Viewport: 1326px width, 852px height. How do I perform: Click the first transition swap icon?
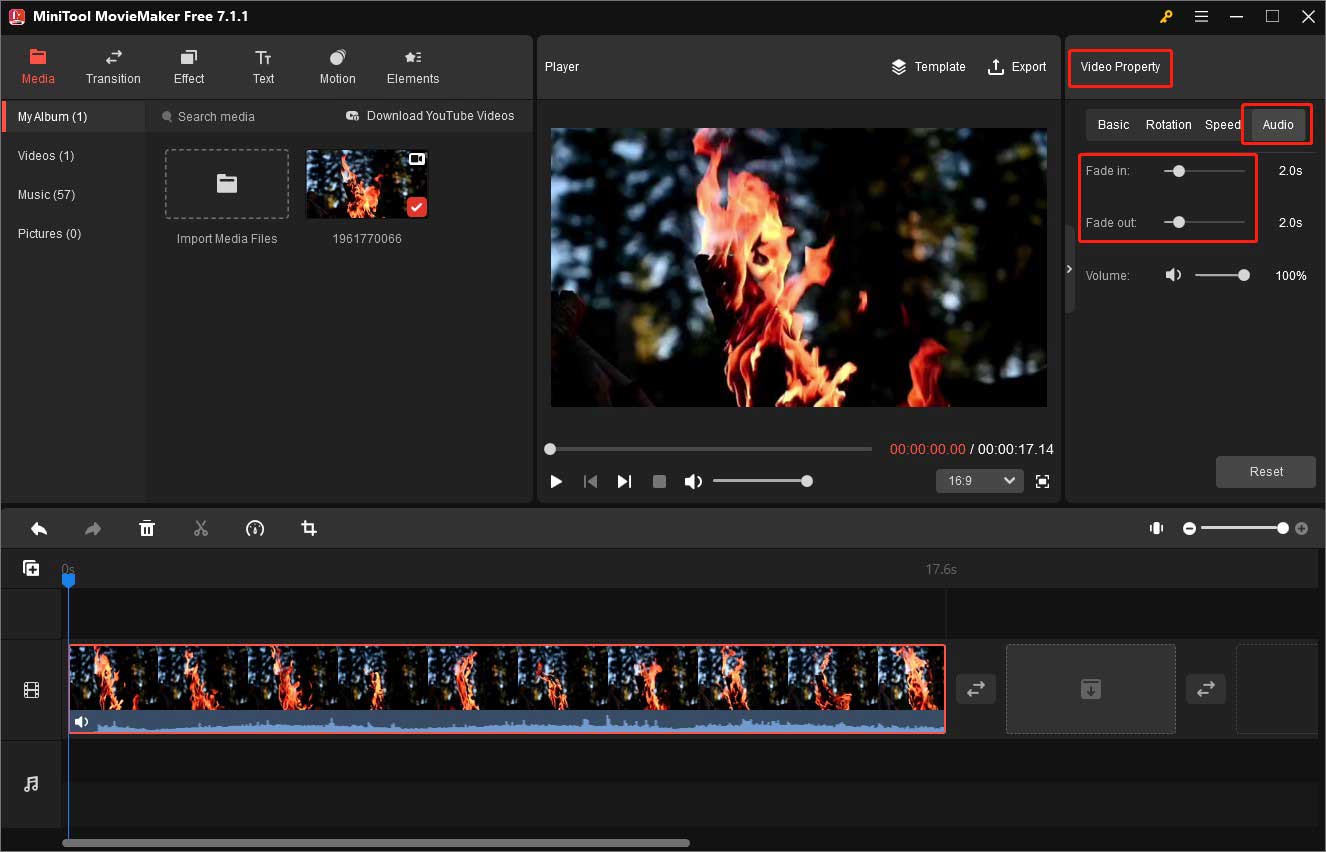click(x=976, y=689)
